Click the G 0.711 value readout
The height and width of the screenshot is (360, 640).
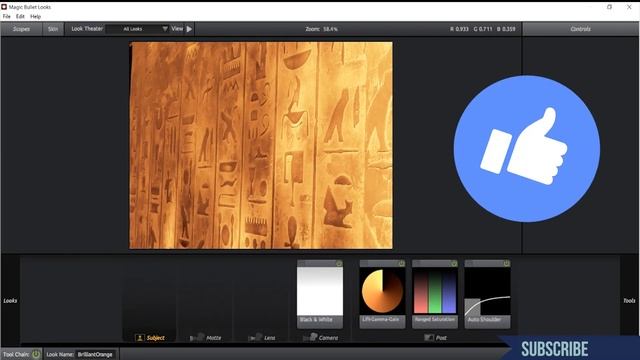[x=483, y=29]
